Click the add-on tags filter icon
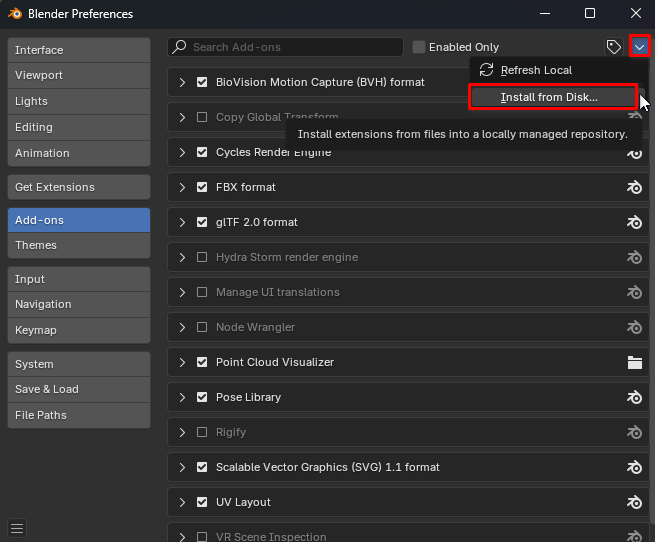This screenshot has width=672, height=542. (x=613, y=47)
